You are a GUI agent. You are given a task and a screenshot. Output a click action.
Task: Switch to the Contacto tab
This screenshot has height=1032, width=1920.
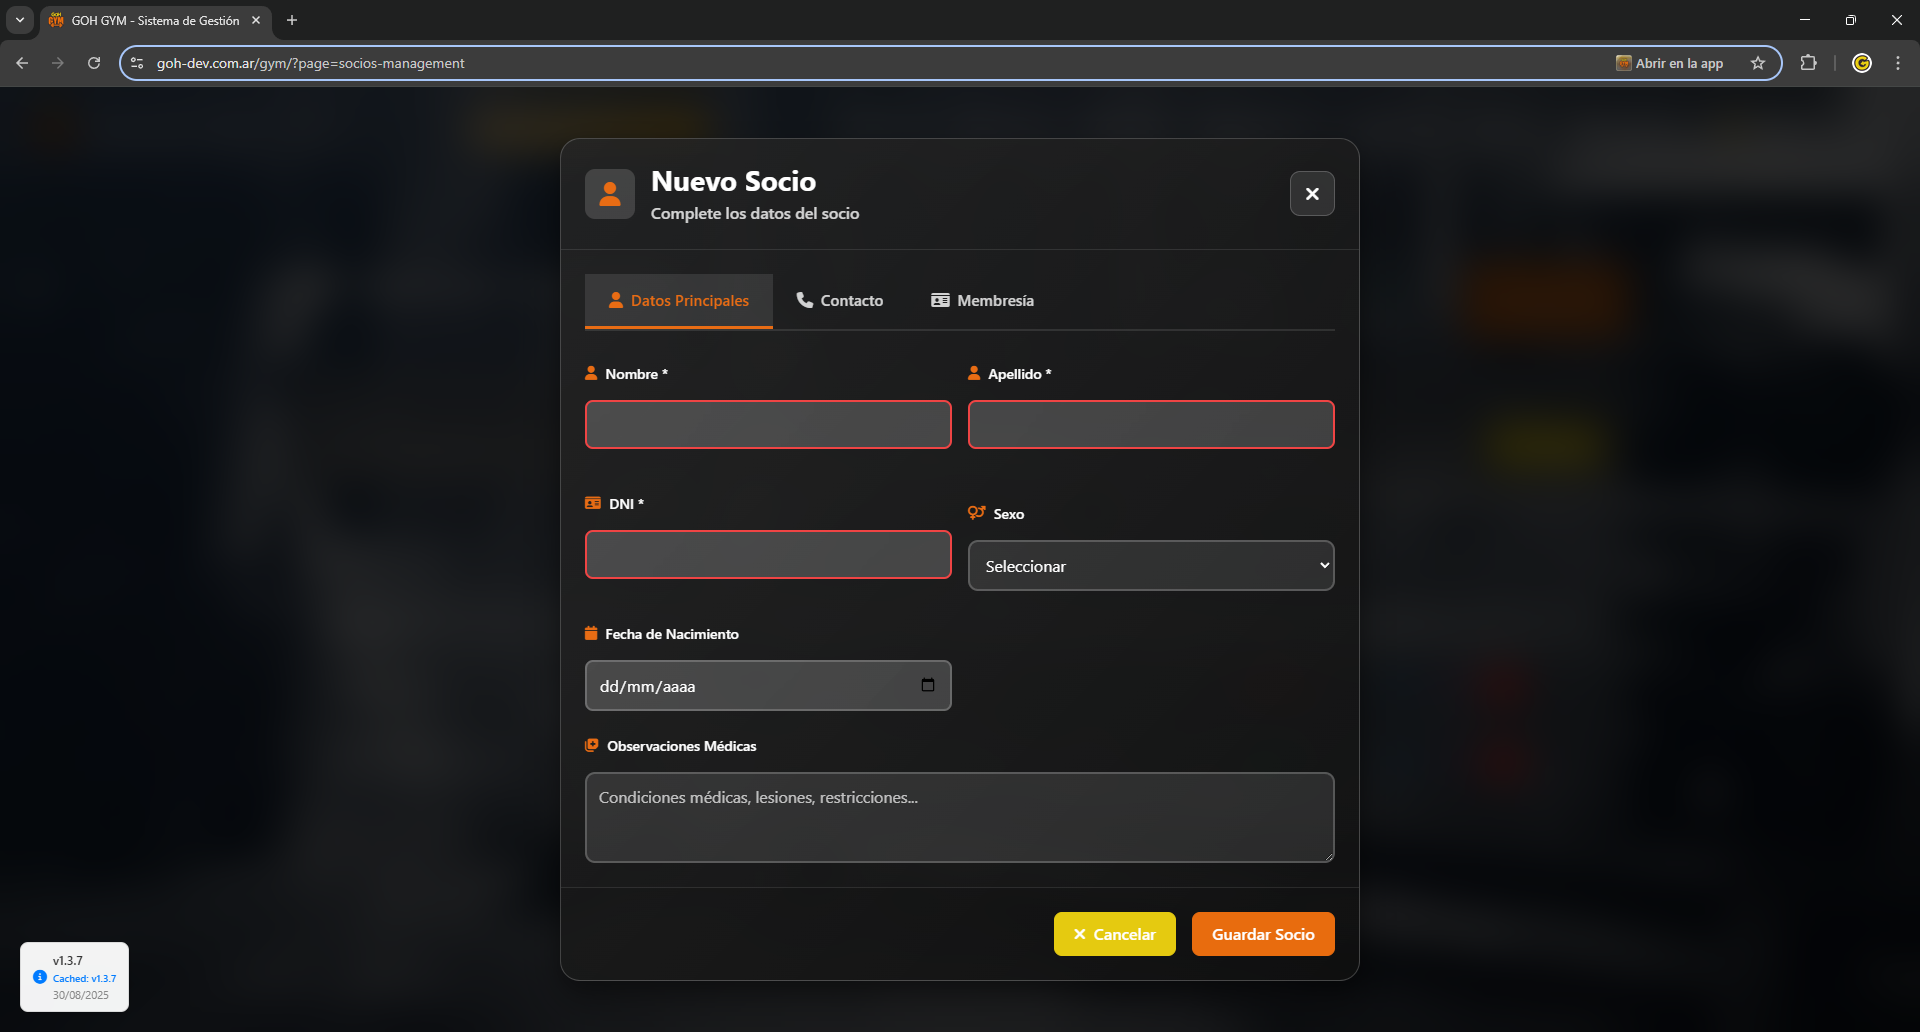[840, 301]
